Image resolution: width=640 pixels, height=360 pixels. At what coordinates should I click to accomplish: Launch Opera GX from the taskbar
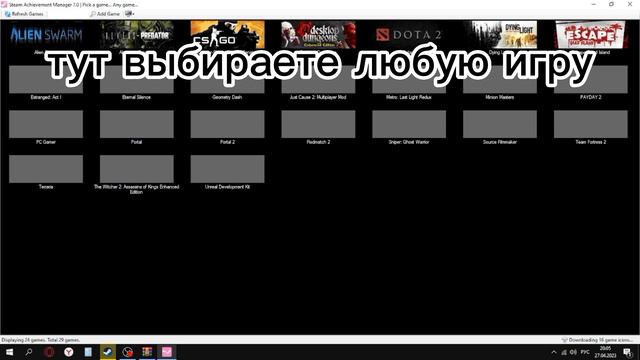49,352
